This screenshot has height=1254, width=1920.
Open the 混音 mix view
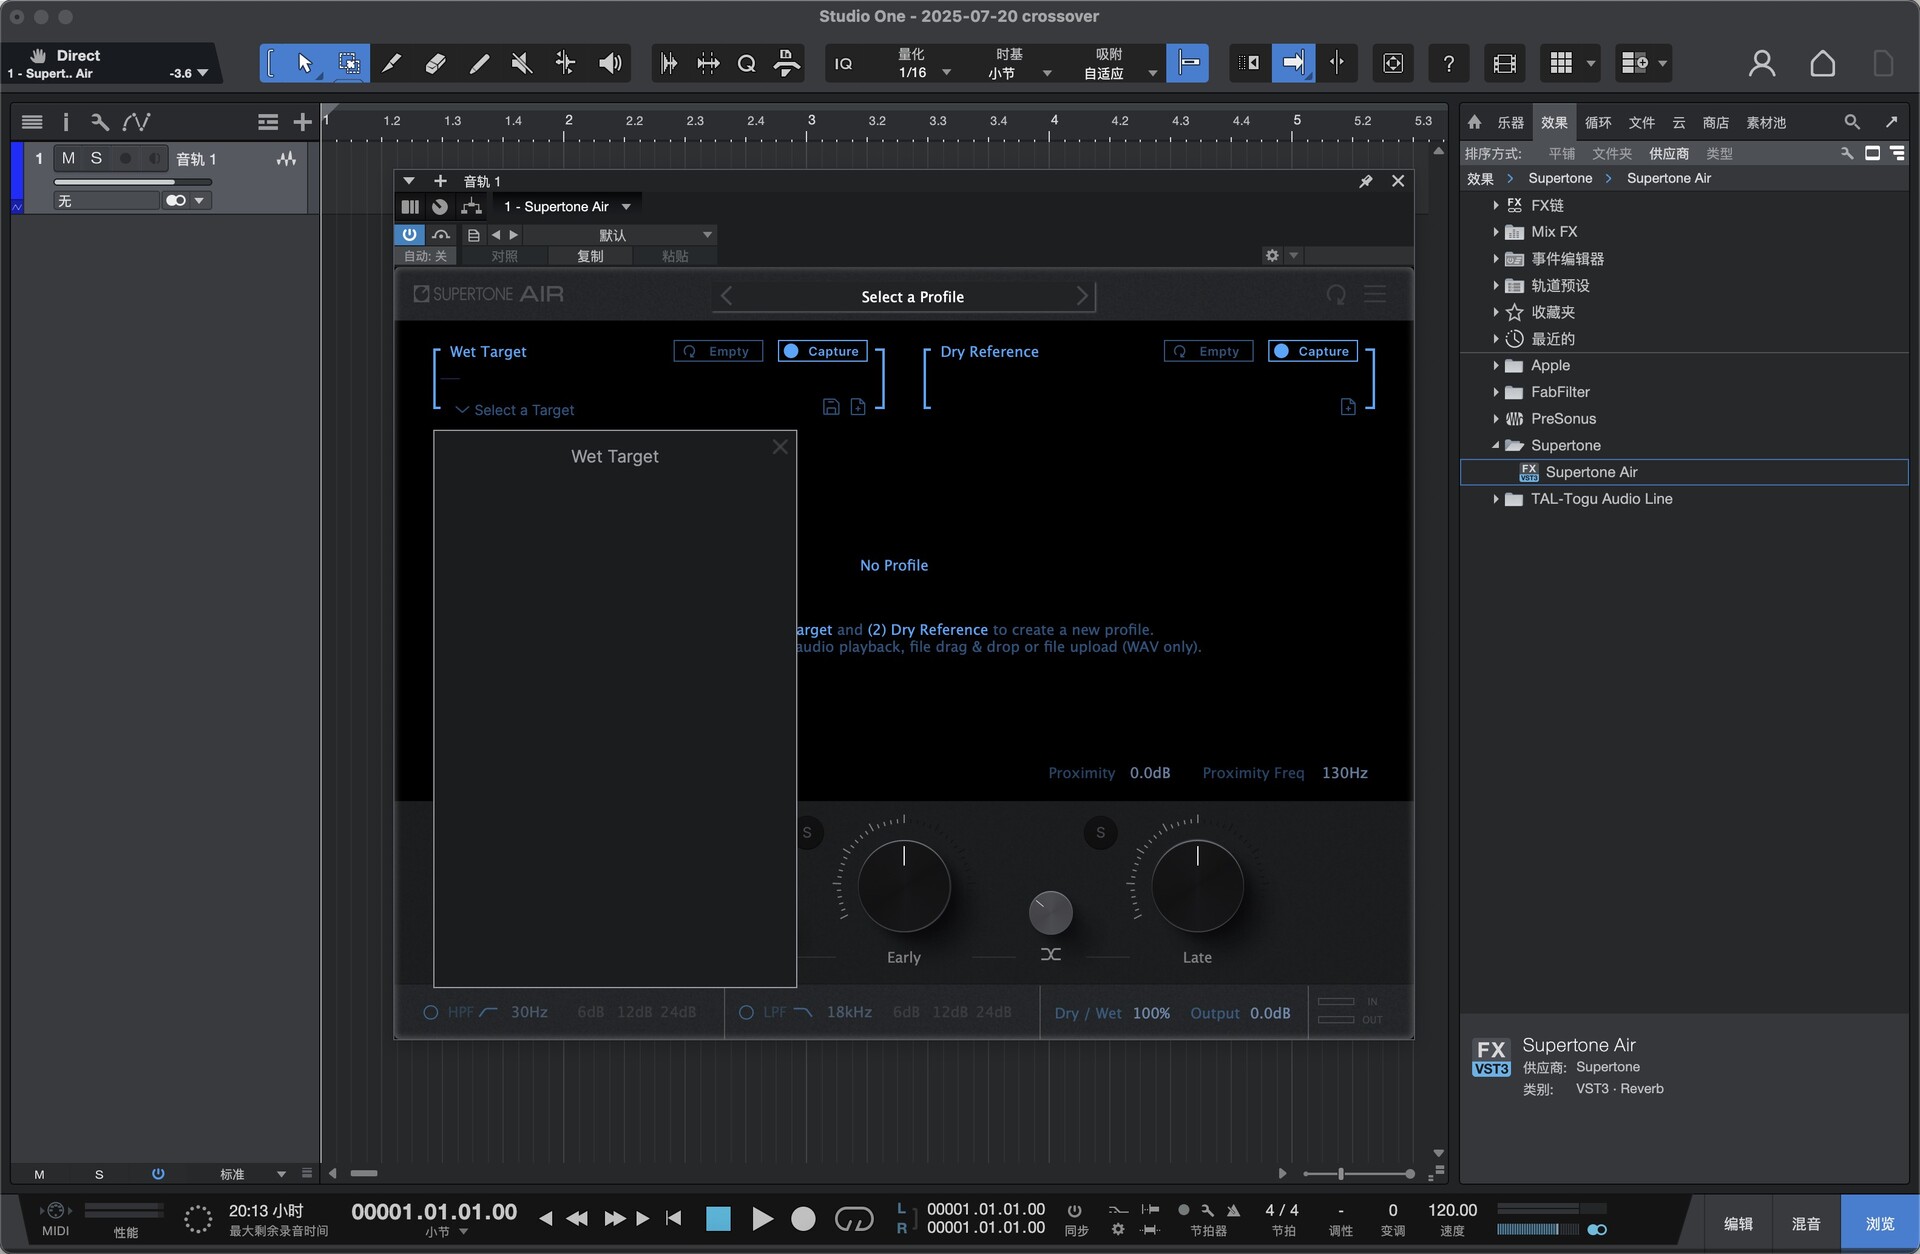click(x=1806, y=1223)
